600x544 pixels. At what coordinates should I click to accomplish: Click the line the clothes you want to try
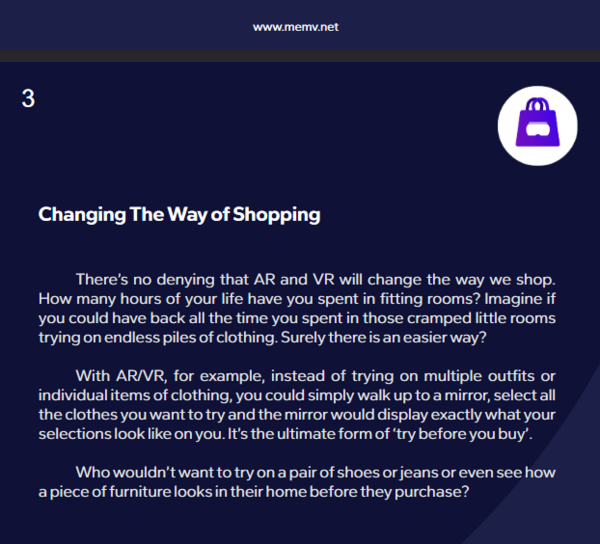click(297, 415)
